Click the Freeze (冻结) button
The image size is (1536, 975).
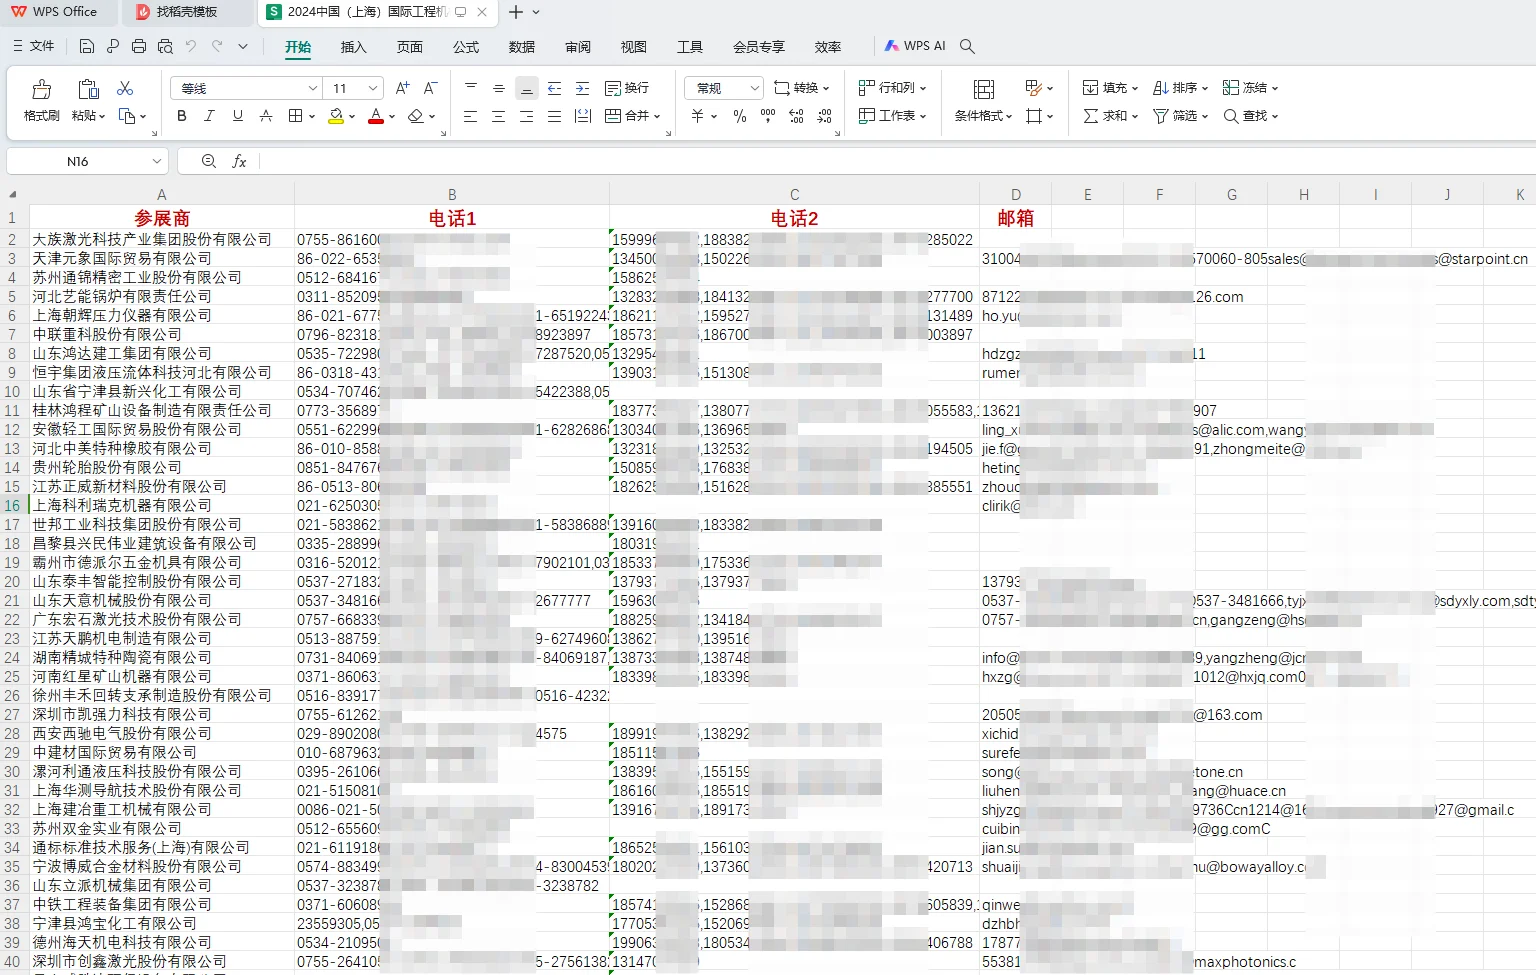(x=1250, y=88)
